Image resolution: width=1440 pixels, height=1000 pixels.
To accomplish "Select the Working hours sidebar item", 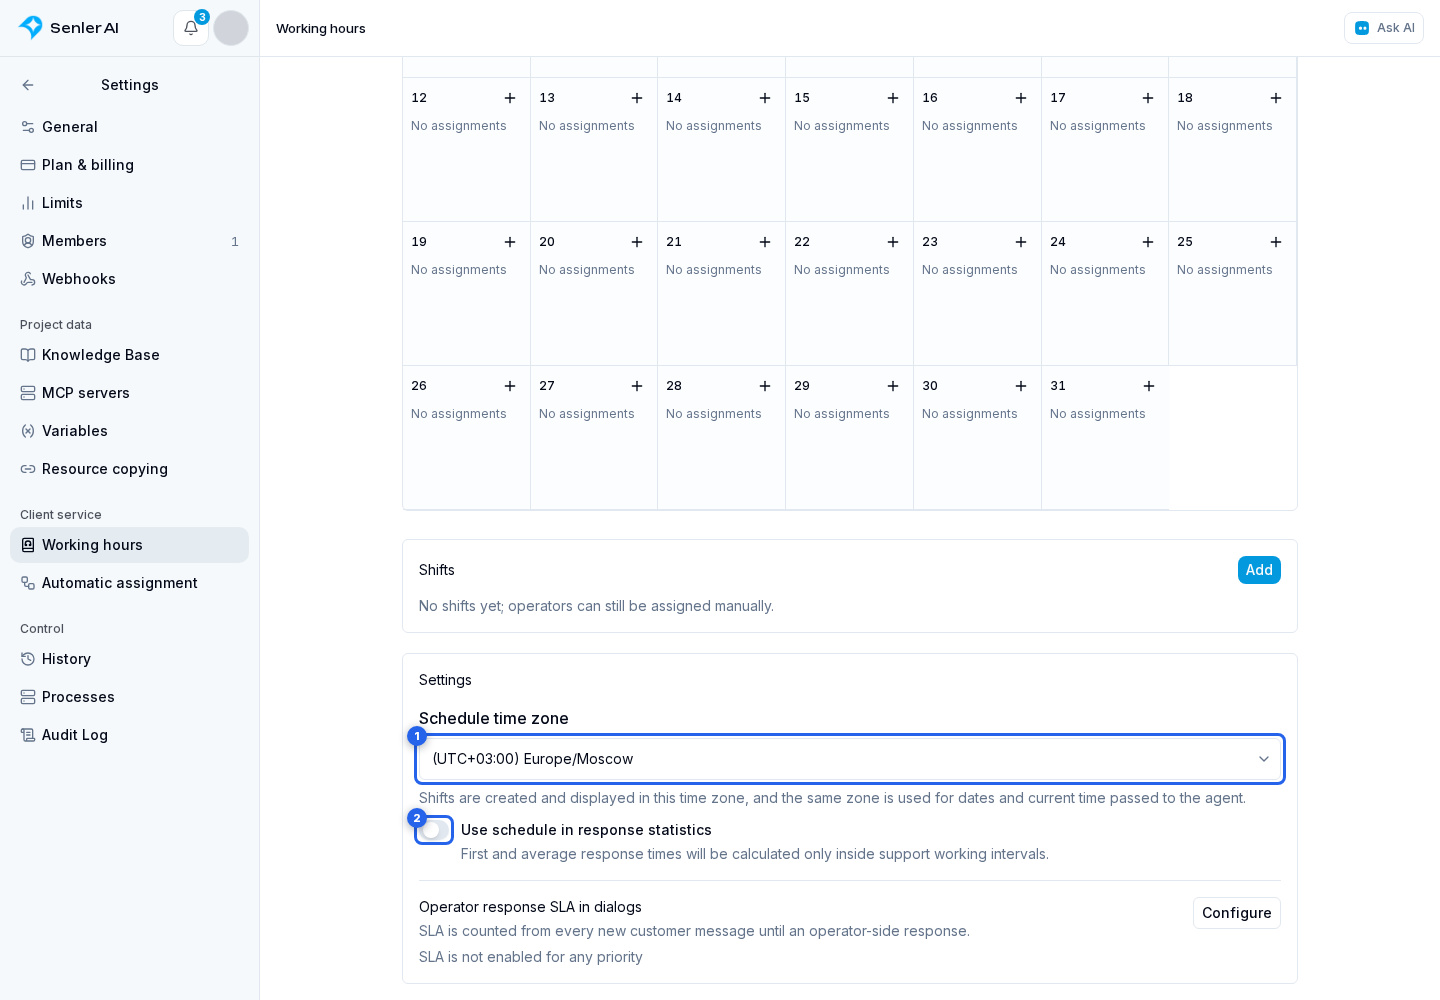I will [130, 545].
